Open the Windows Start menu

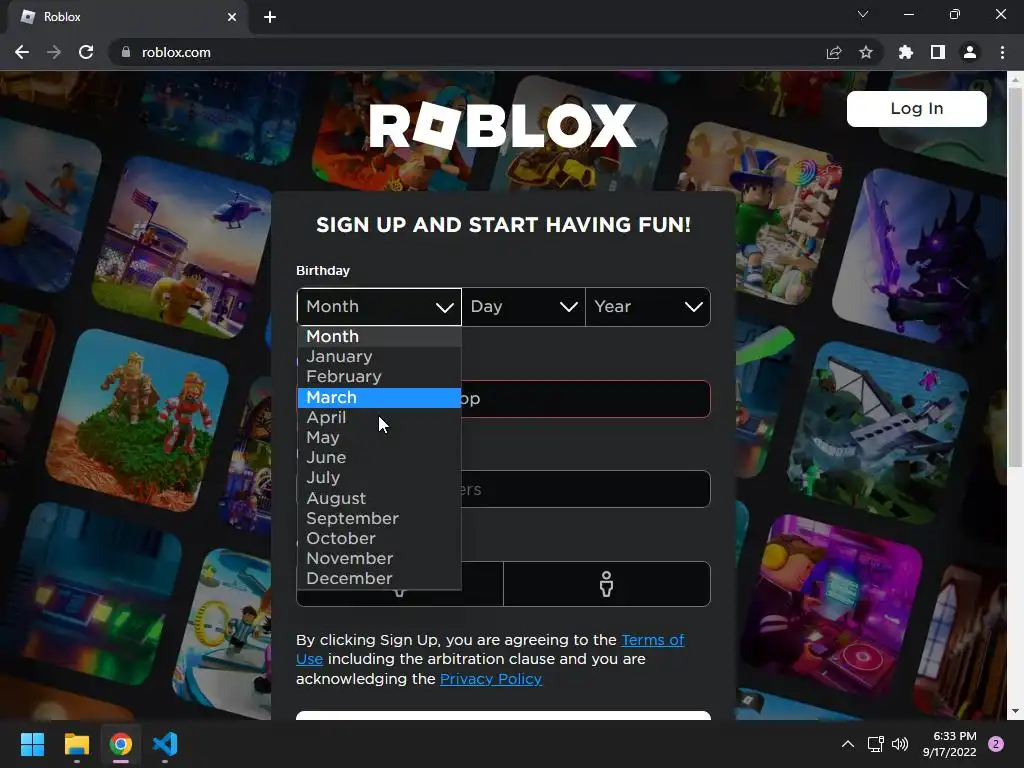(x=32, y=744)
